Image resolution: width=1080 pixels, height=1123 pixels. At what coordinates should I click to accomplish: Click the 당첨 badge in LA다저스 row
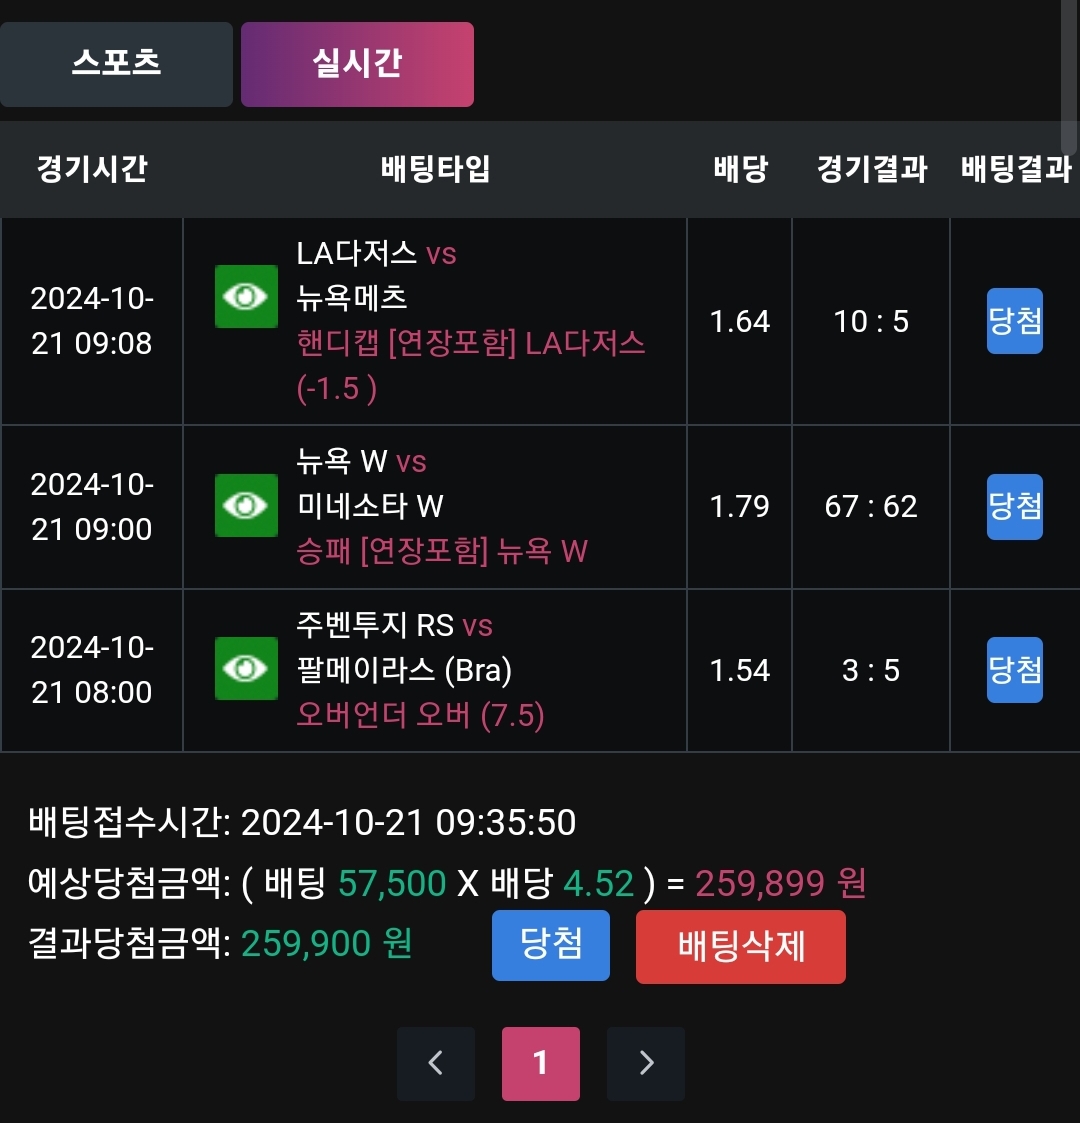coord(1014,321)
